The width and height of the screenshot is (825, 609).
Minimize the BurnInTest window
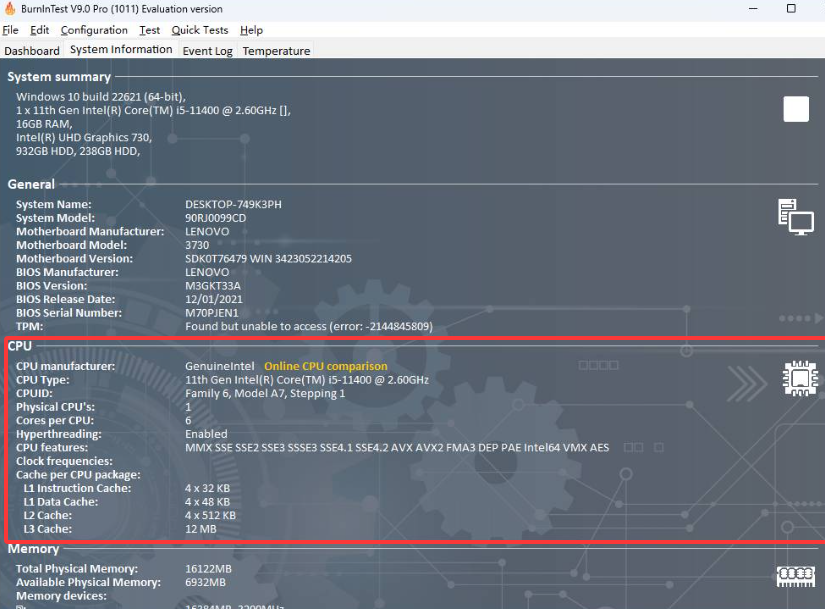pos(753,8)
